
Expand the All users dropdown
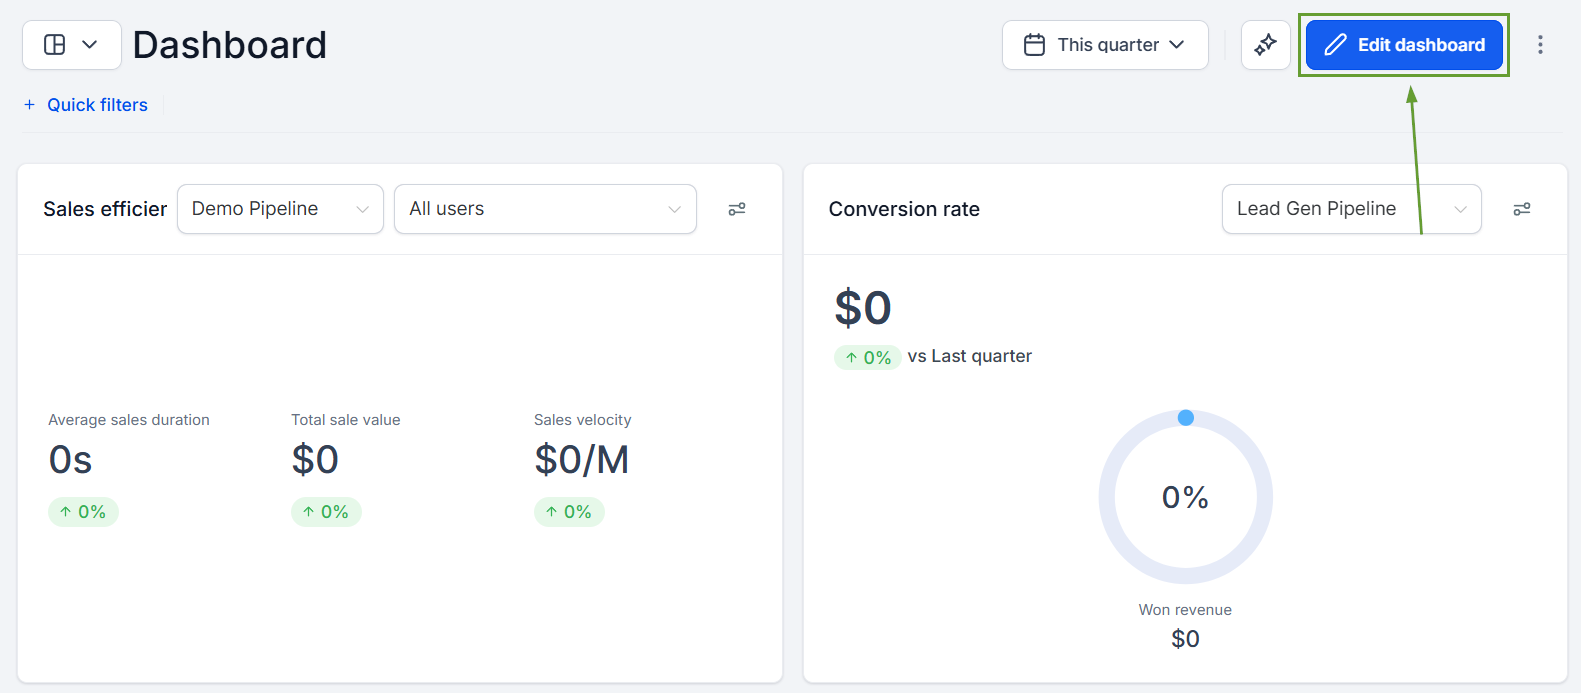point(545,209)
